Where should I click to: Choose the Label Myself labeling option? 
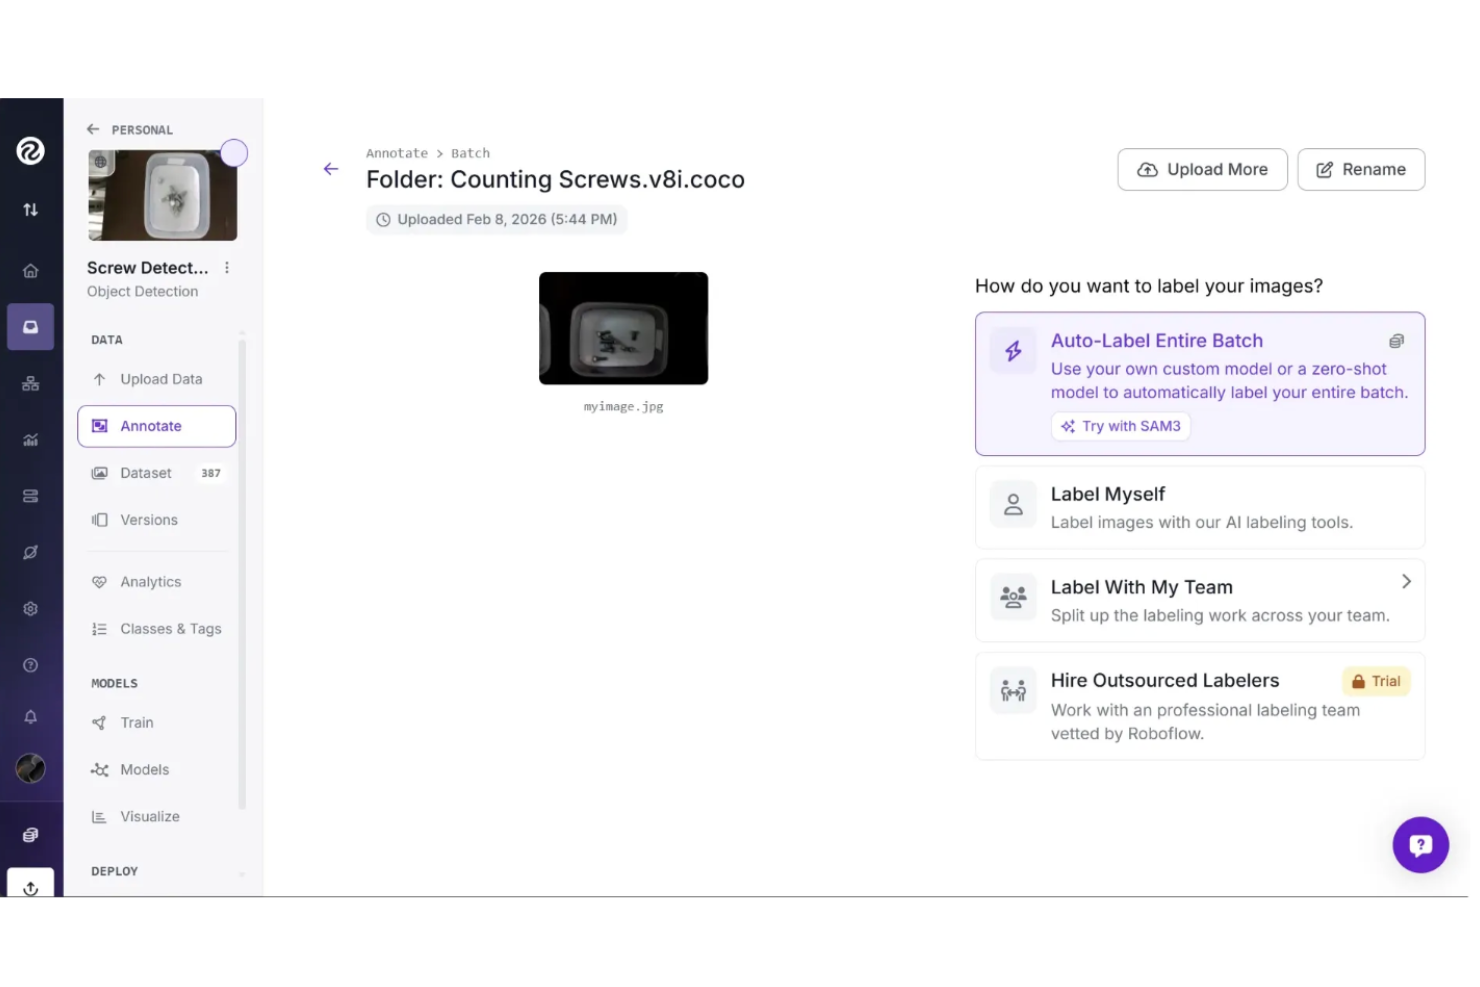[1199, 507]
